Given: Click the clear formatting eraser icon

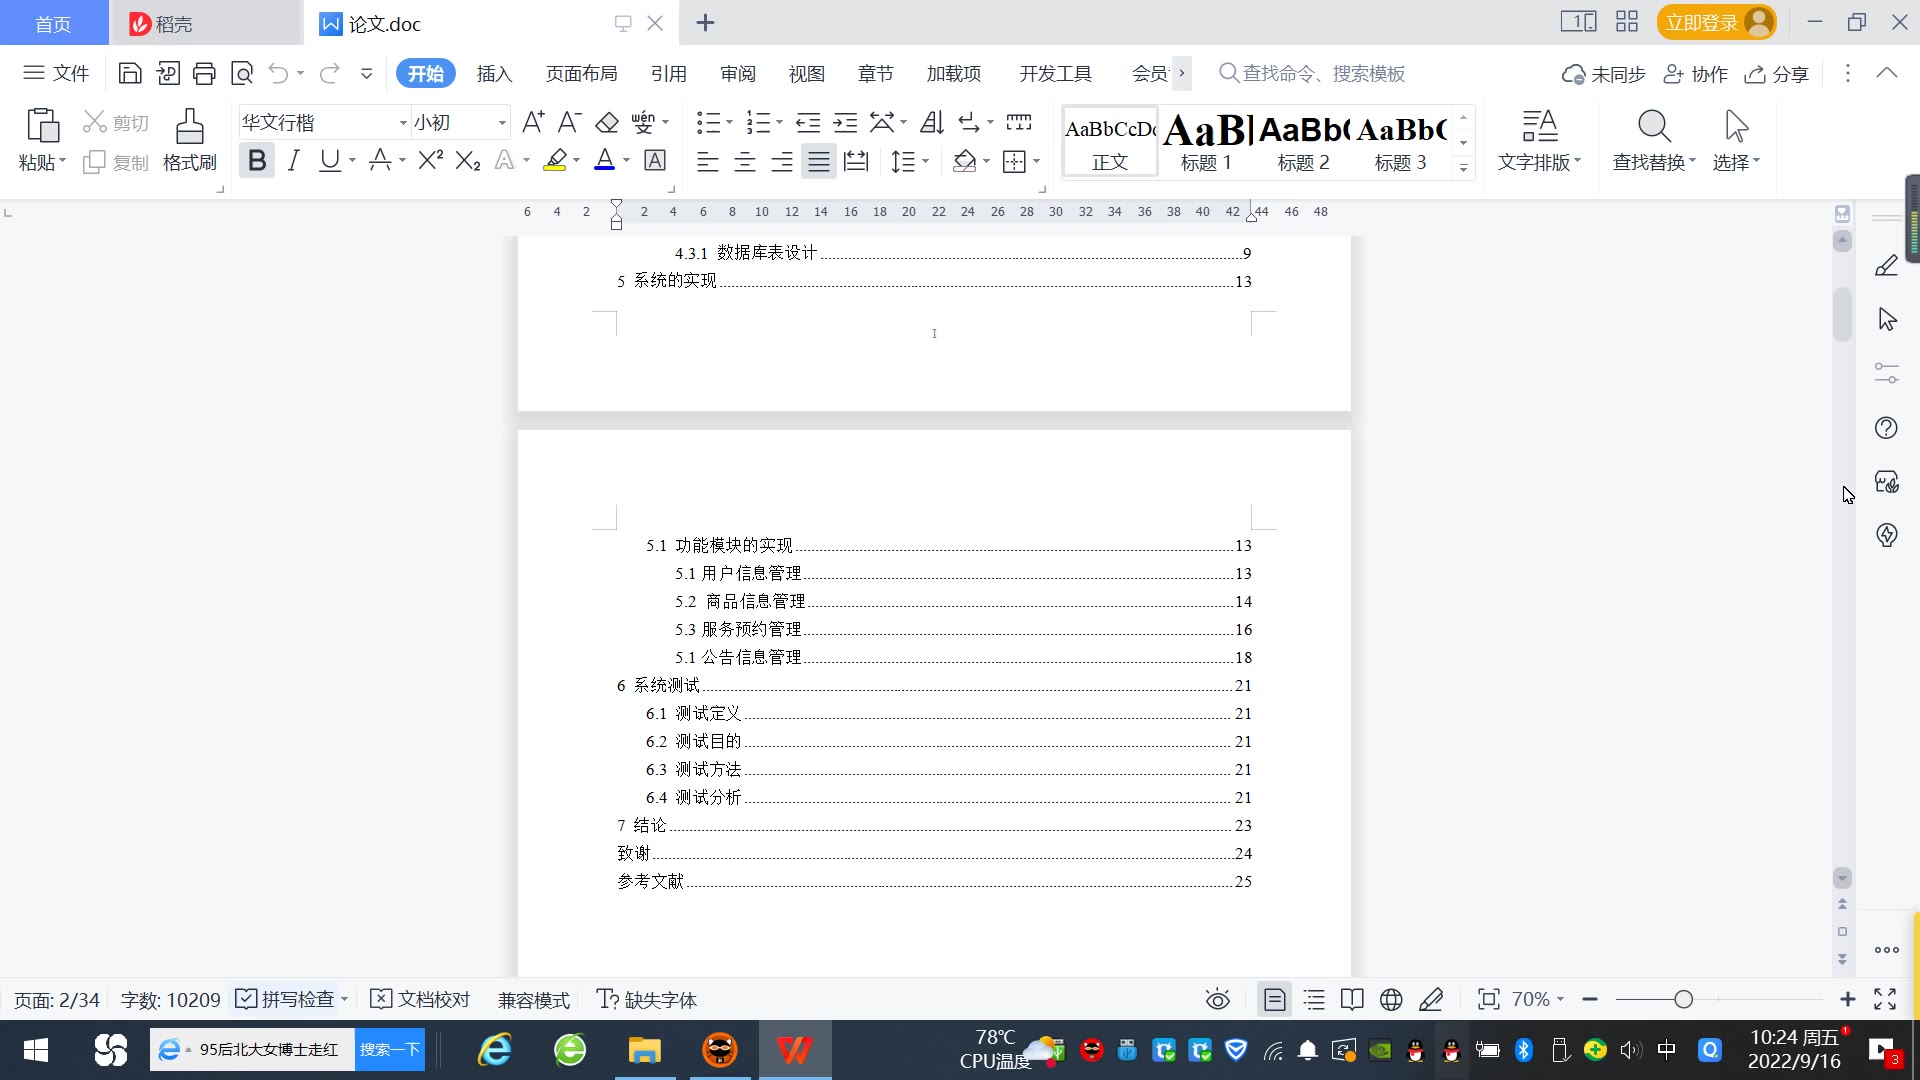Looking at the screenshot, I should (607, 122).
